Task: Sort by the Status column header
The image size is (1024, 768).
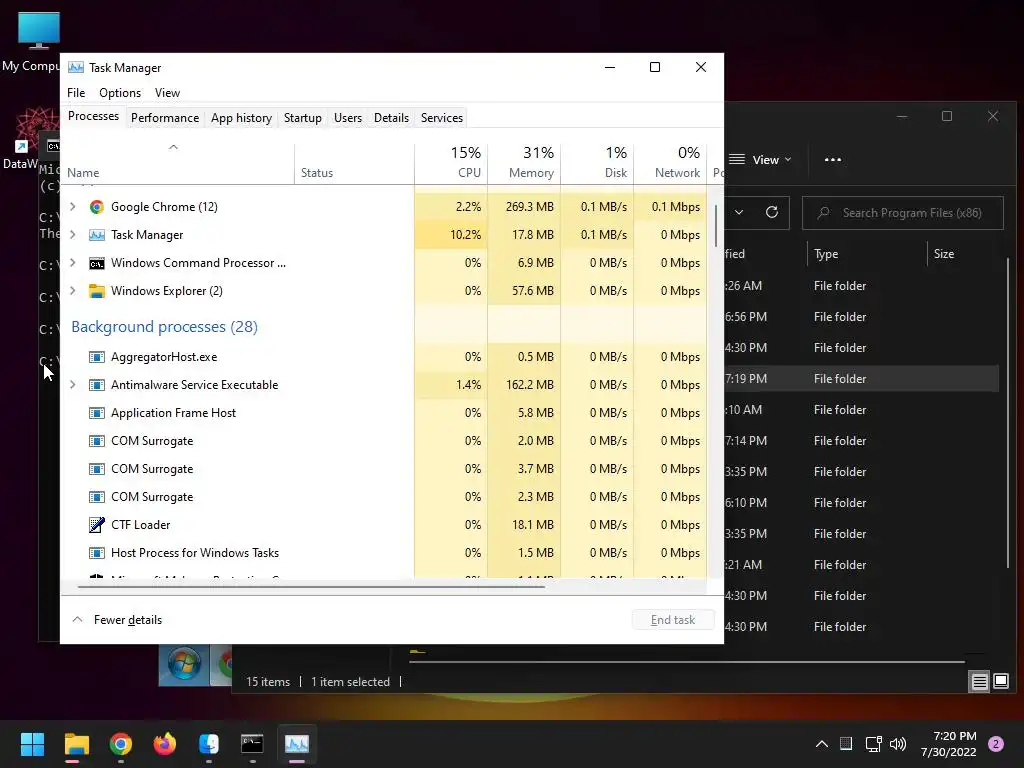Action: [355, 165]
